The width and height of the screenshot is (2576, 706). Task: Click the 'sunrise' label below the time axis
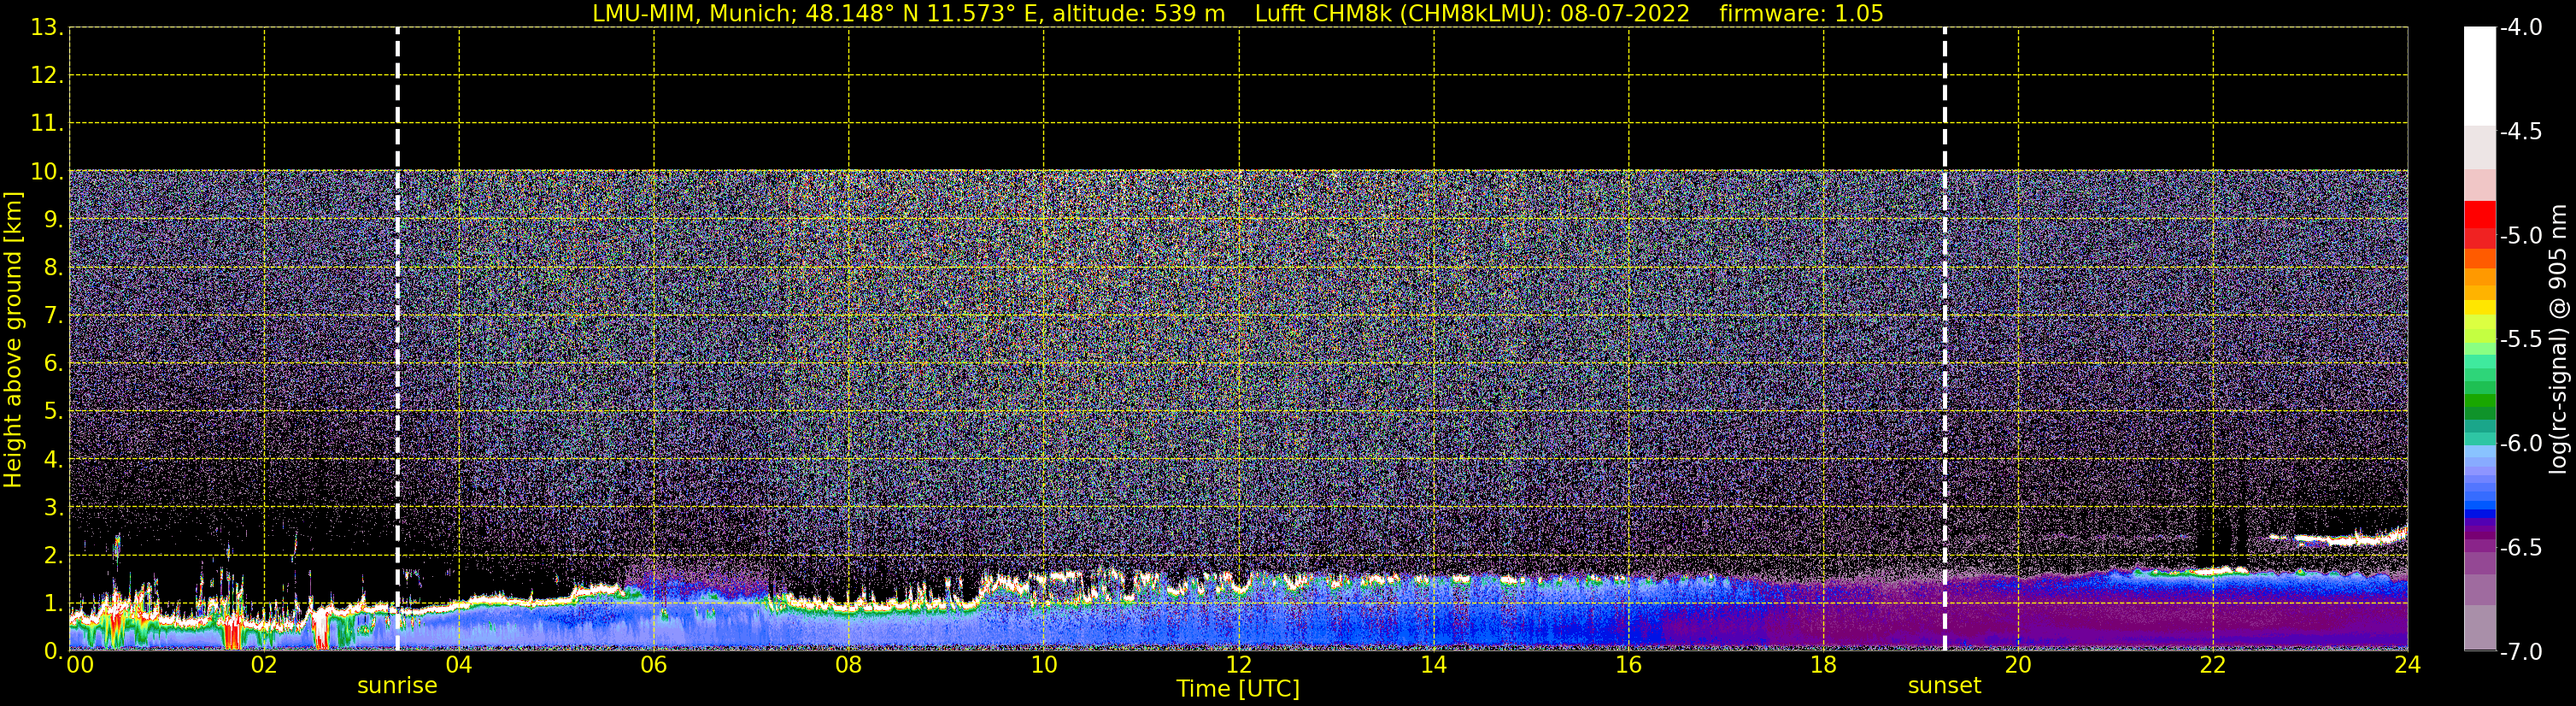point(397,686)
